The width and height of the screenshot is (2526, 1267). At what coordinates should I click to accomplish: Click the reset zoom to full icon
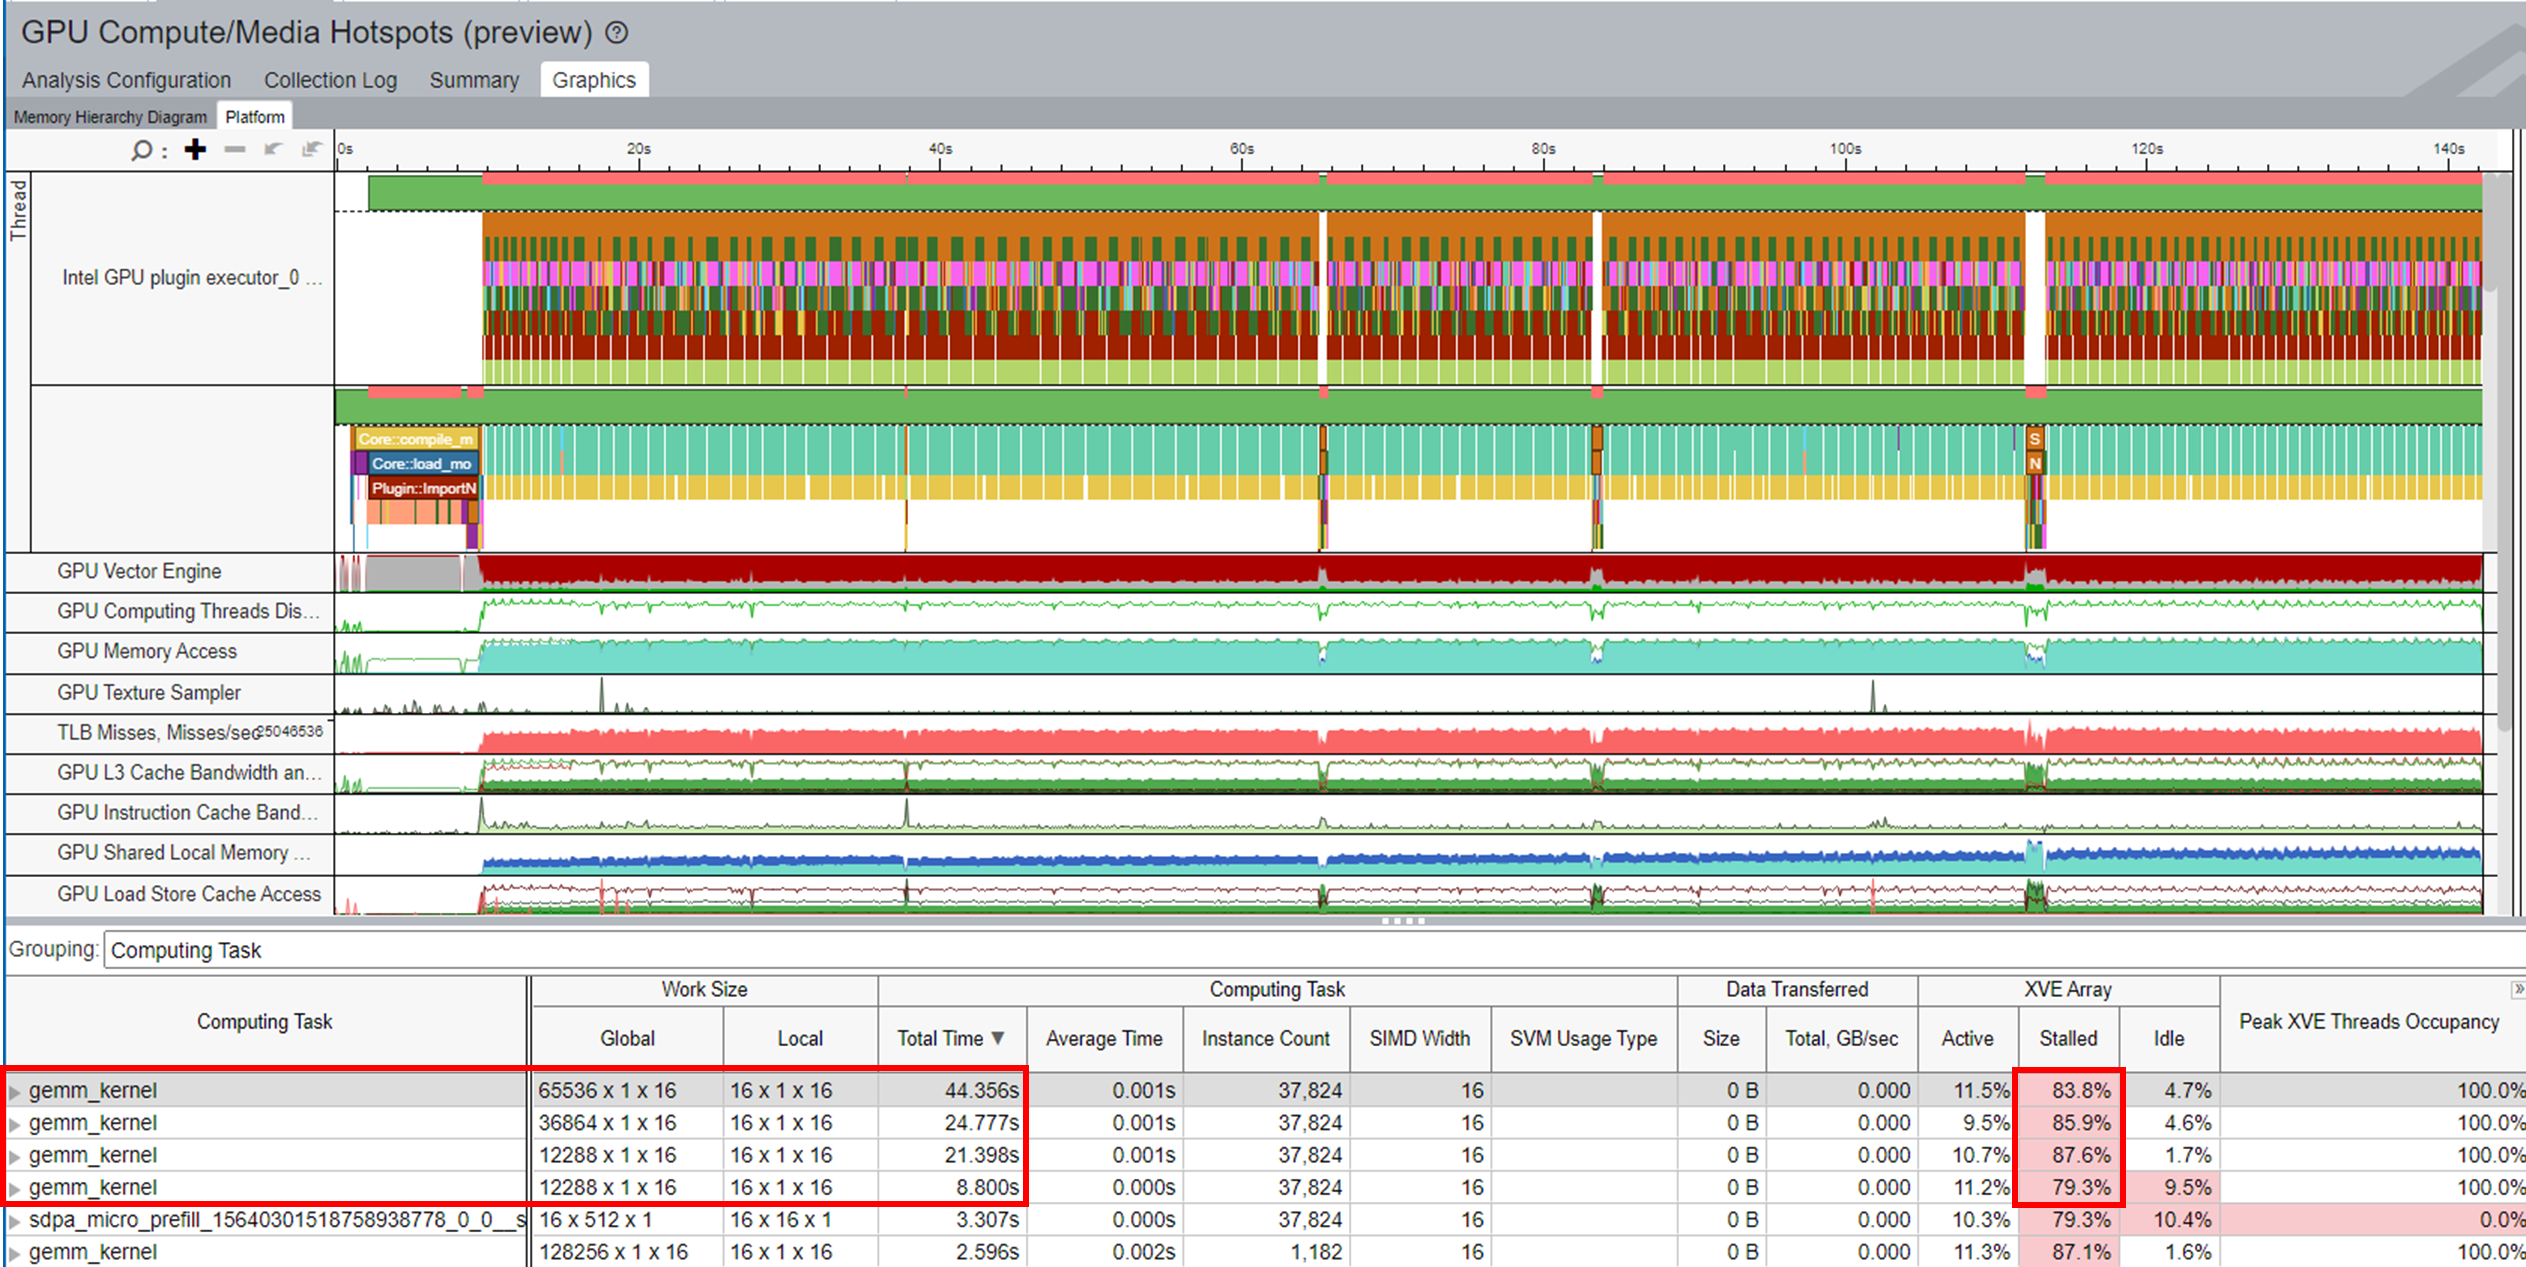coord(312,150)
